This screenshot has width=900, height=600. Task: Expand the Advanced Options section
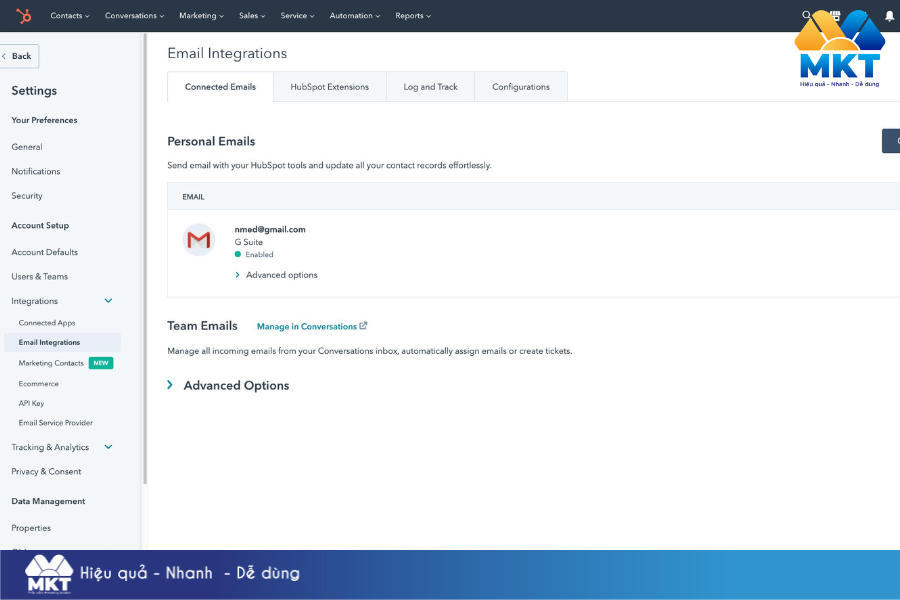228,385
